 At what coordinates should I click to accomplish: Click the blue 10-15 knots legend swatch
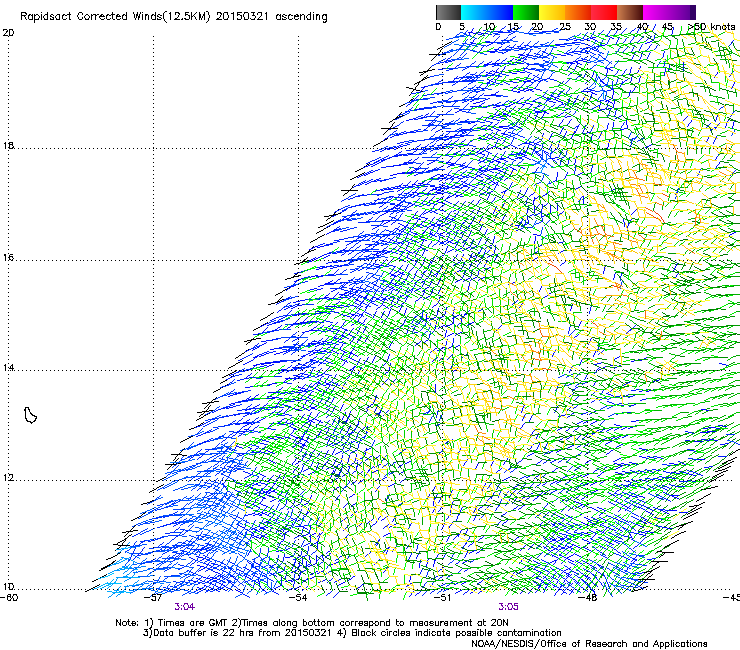[500, 12]
